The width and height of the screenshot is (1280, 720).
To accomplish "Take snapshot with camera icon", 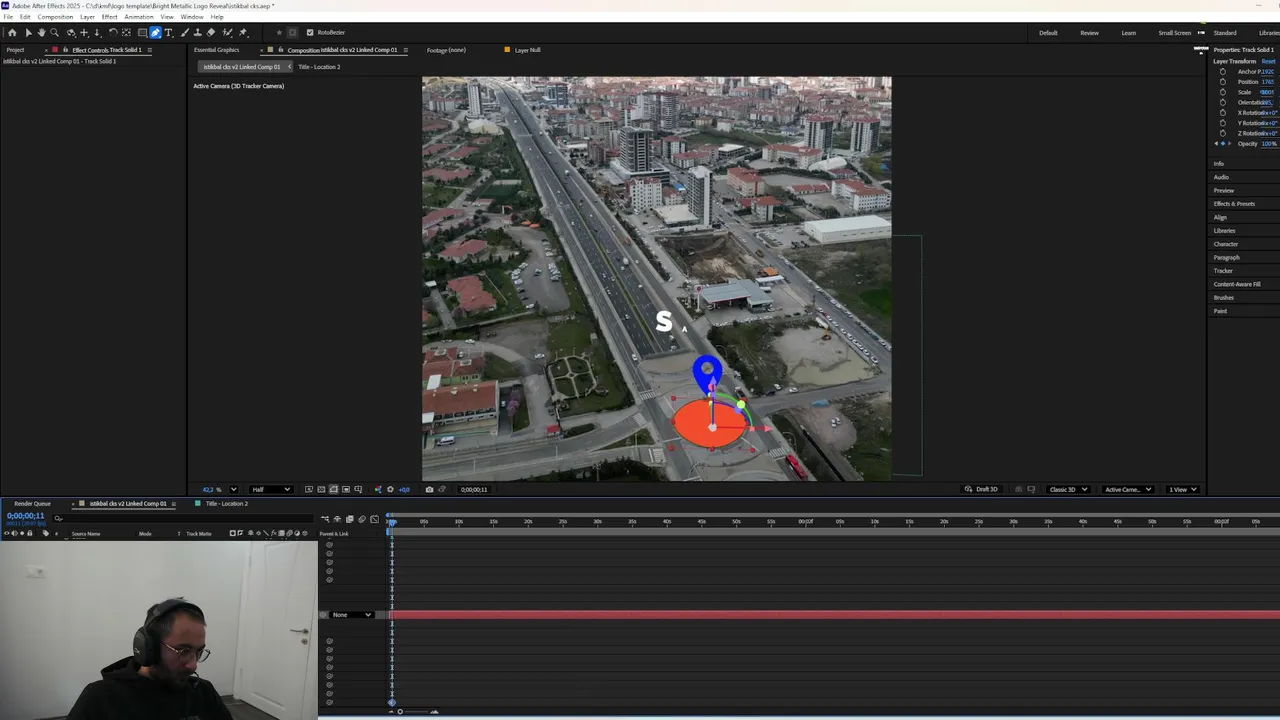I will (429, 490).
